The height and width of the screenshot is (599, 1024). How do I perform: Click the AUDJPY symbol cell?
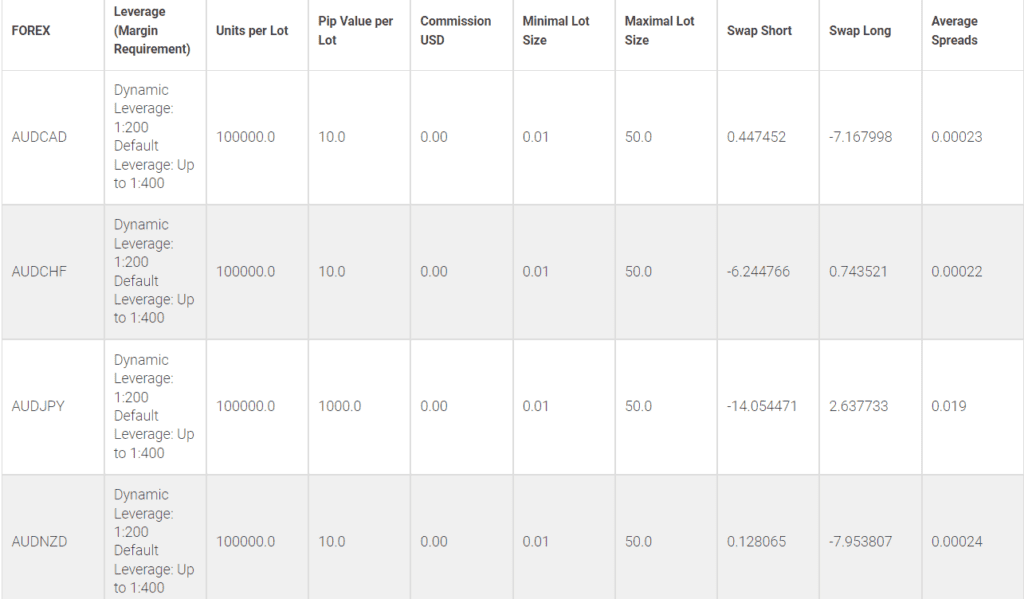point(38,407)
